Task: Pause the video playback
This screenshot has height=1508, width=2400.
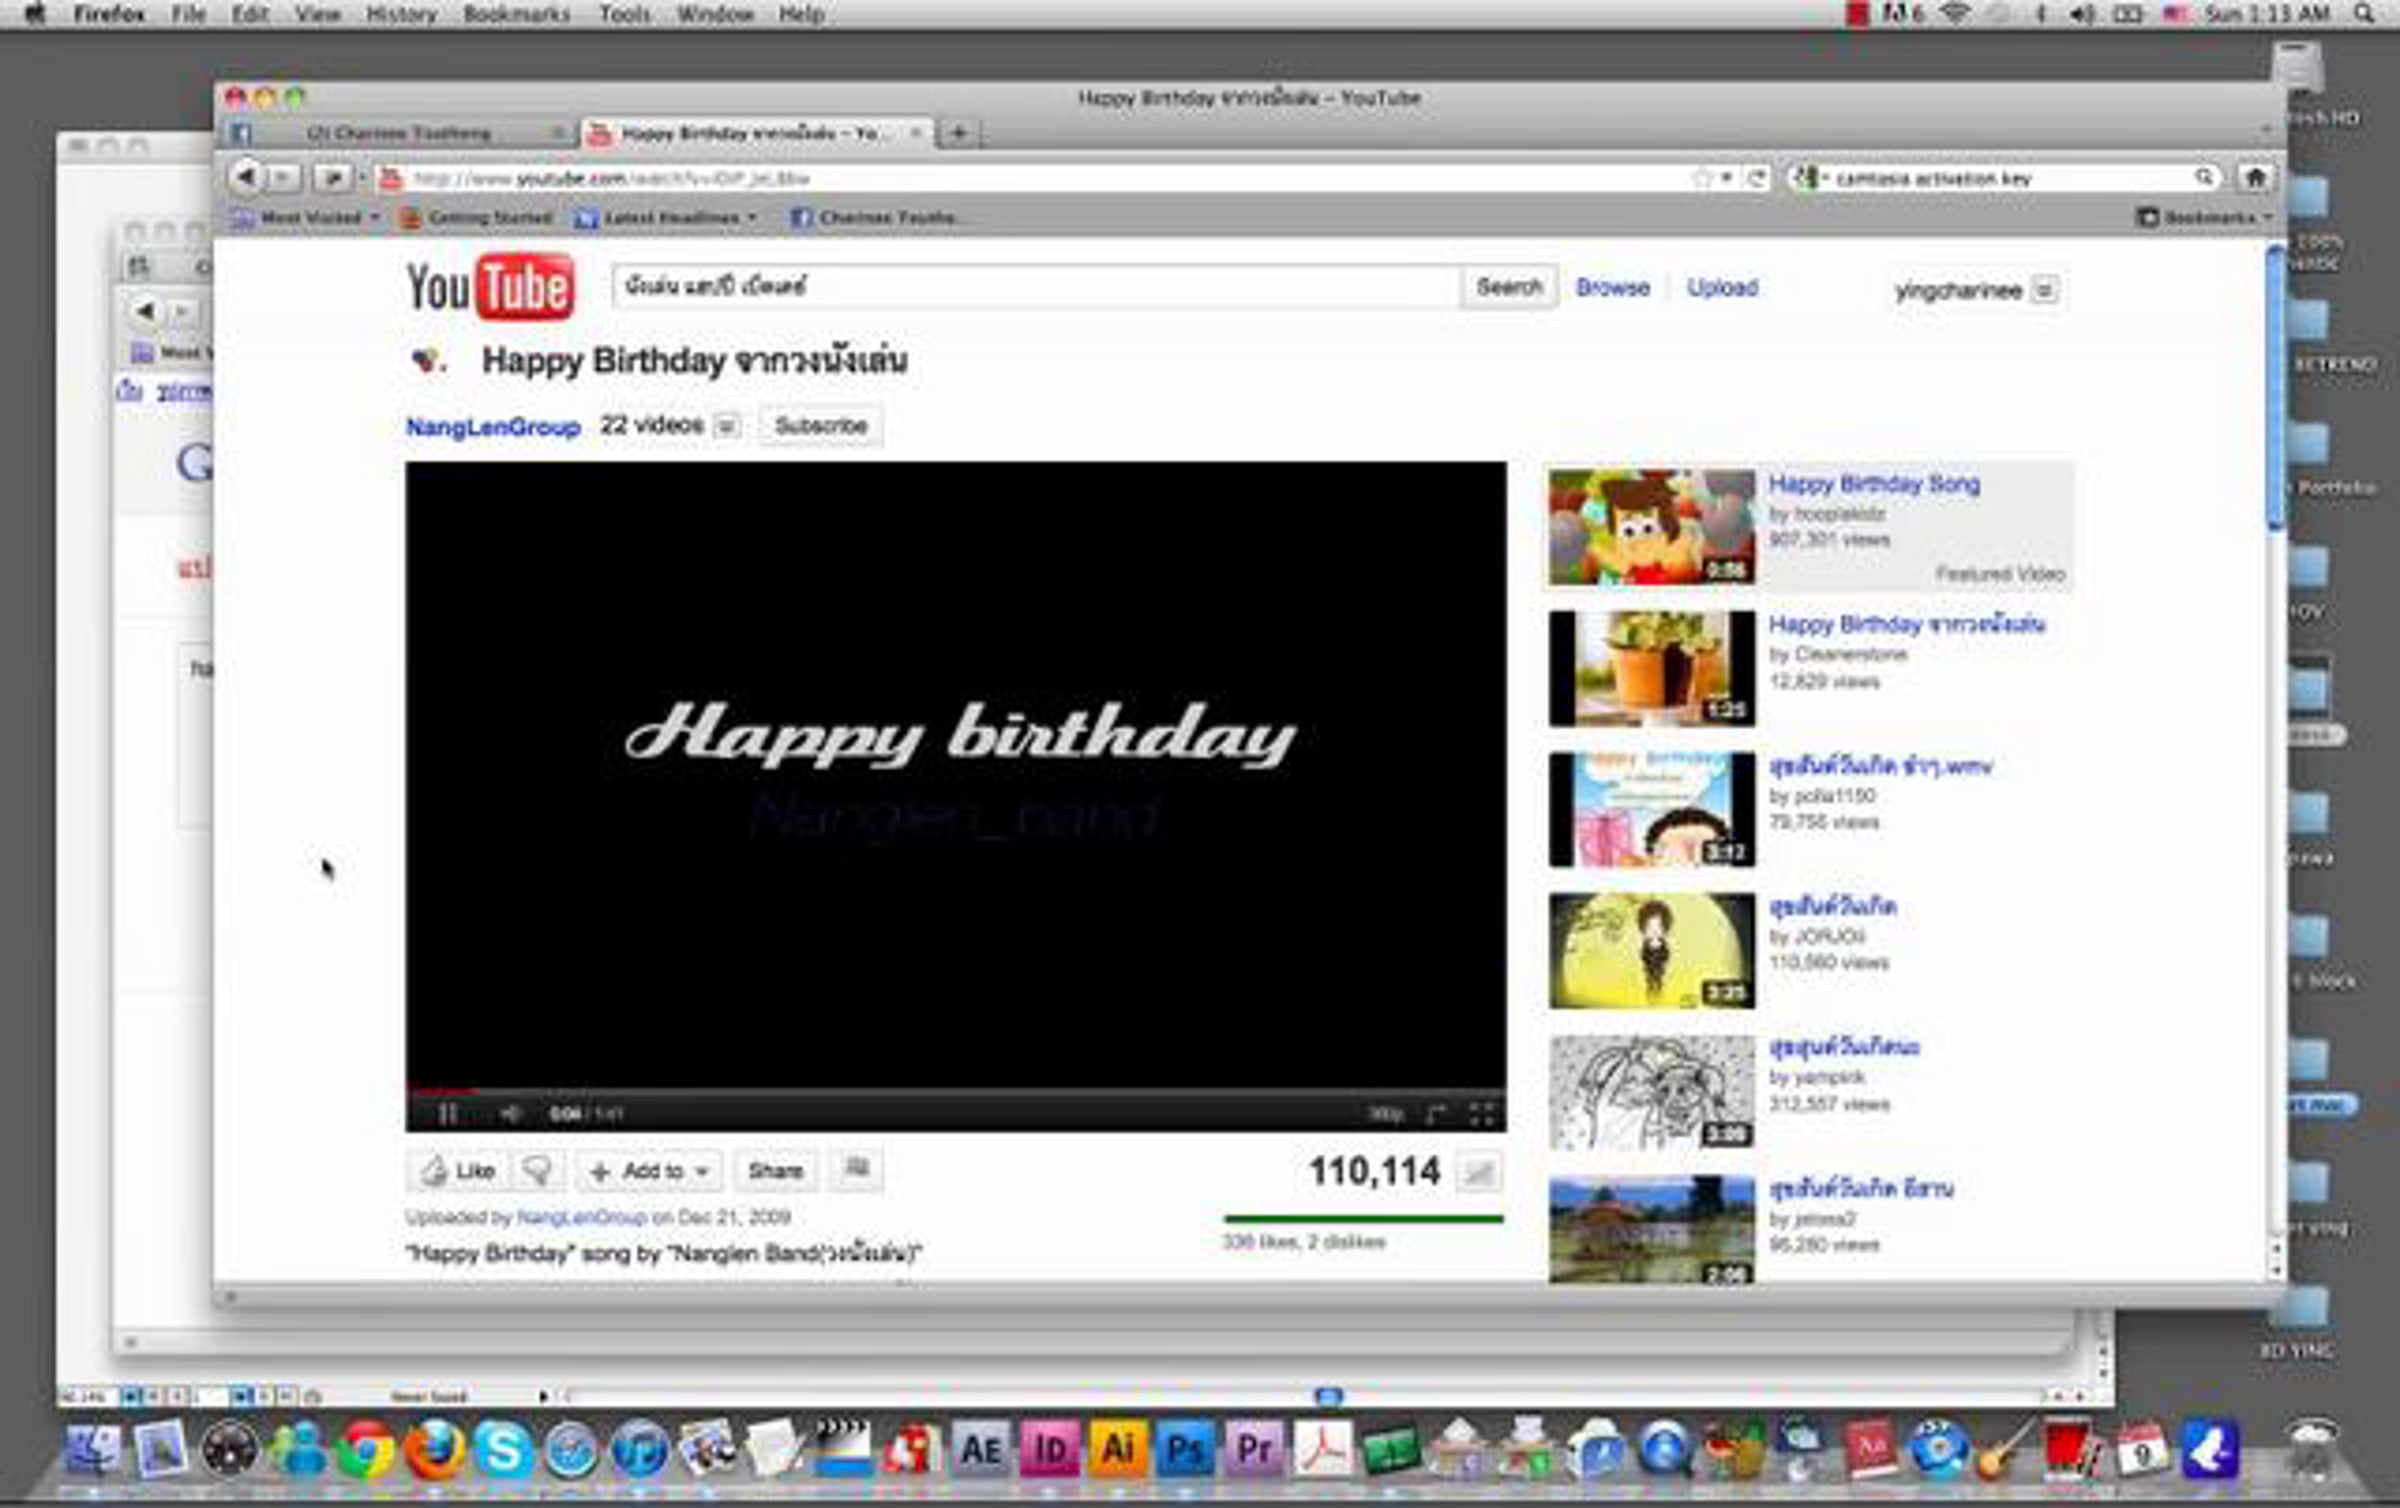Action: (x=447, y=1113)
